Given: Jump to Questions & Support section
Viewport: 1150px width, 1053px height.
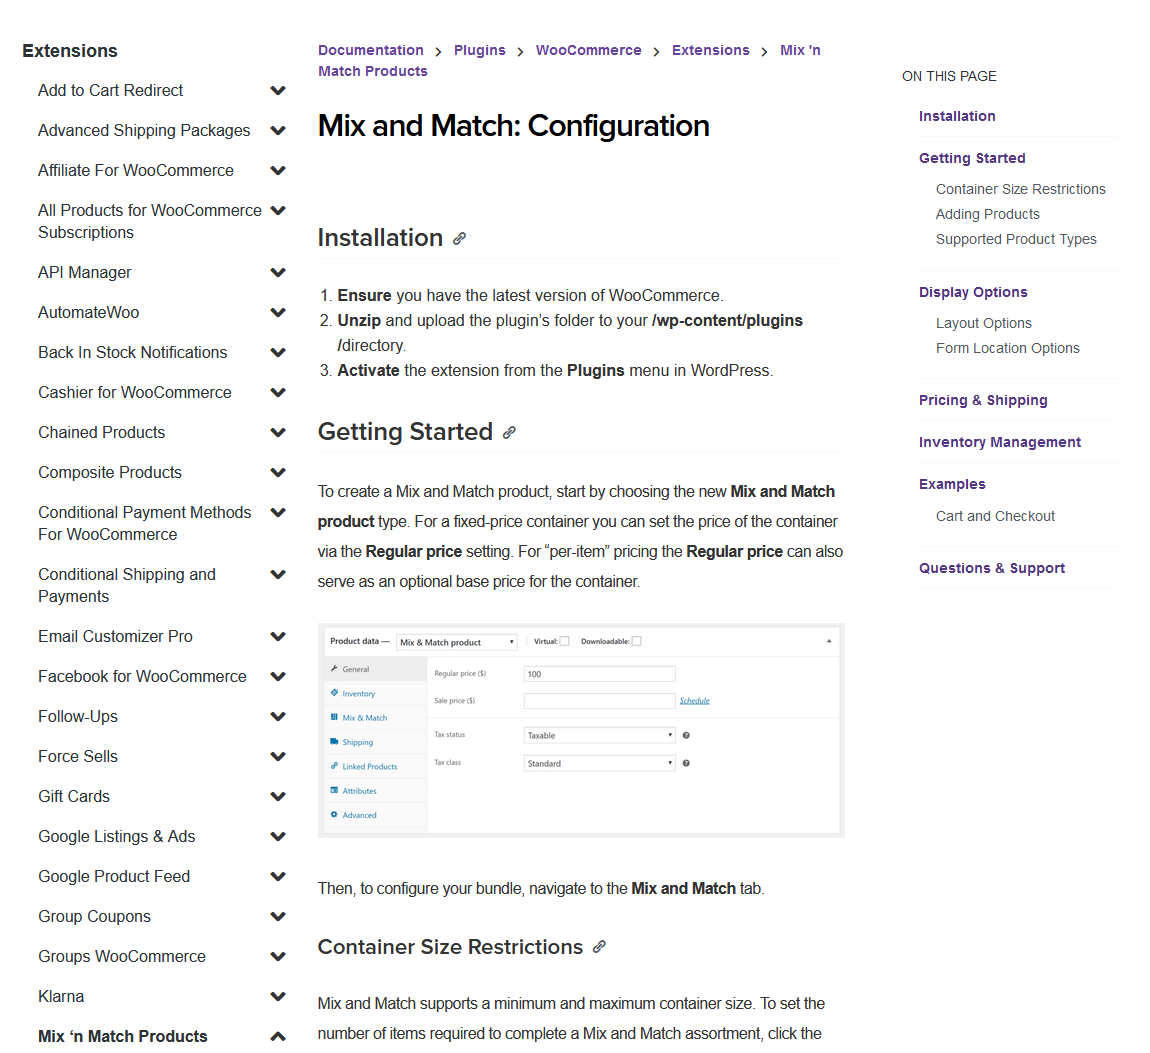Looking at the screenshot, I should coord(992,568).
